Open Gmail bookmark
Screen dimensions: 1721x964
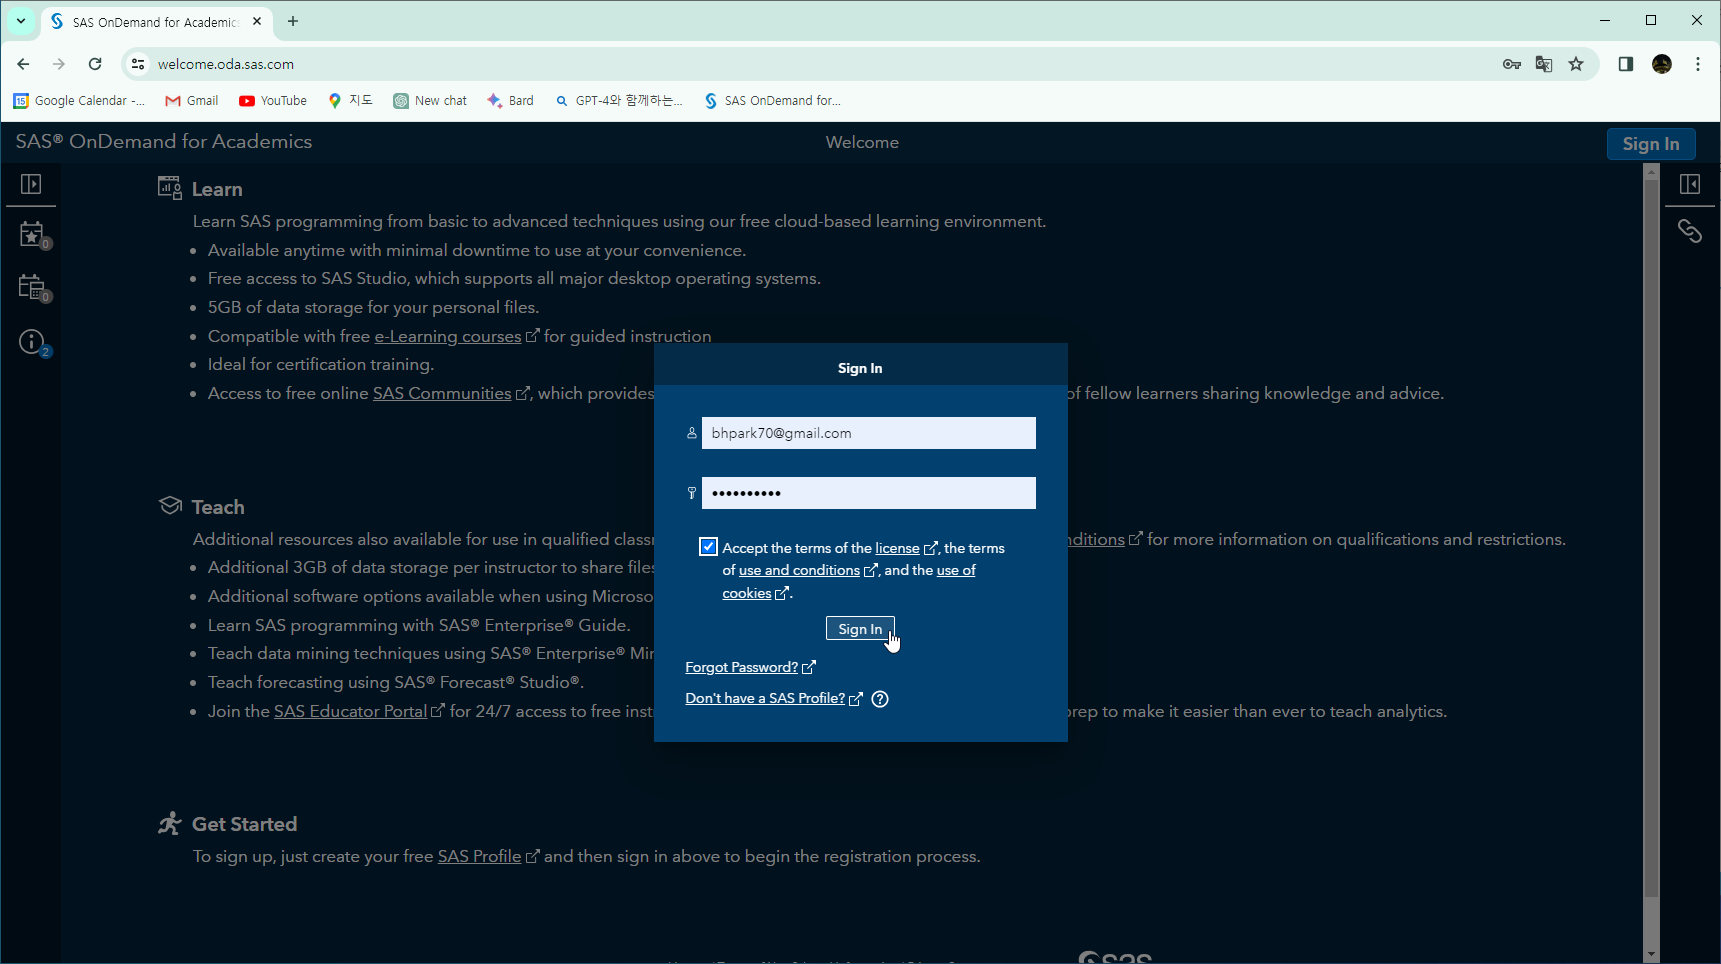(192, 100)
